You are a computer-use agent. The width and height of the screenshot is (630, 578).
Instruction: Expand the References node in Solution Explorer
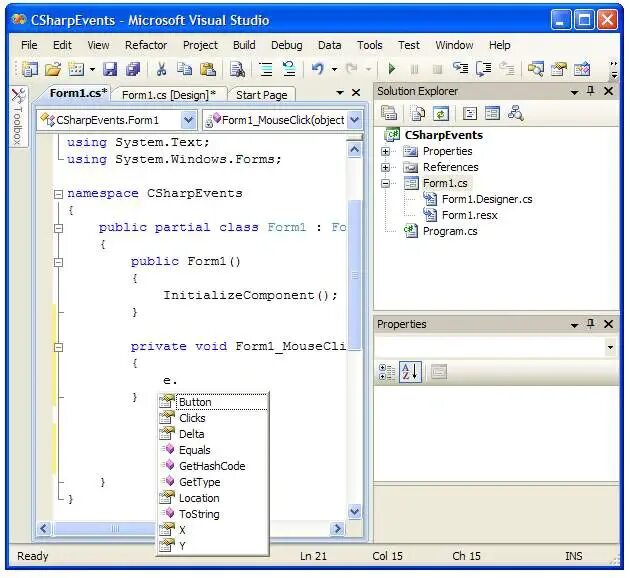pos(385,167)
